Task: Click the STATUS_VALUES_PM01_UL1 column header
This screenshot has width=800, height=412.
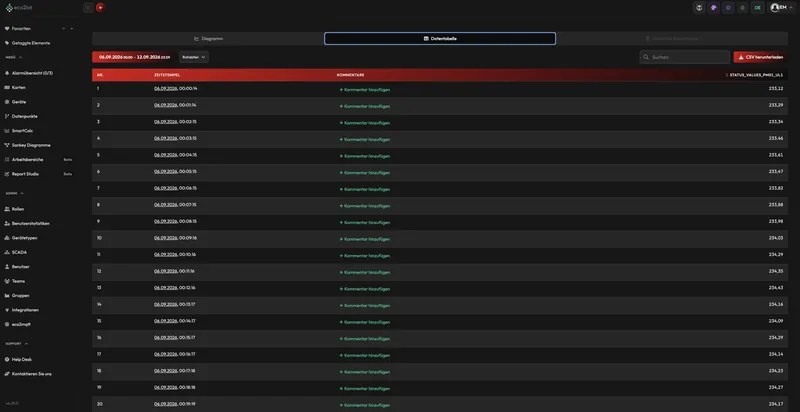Action: coord(754,75)
